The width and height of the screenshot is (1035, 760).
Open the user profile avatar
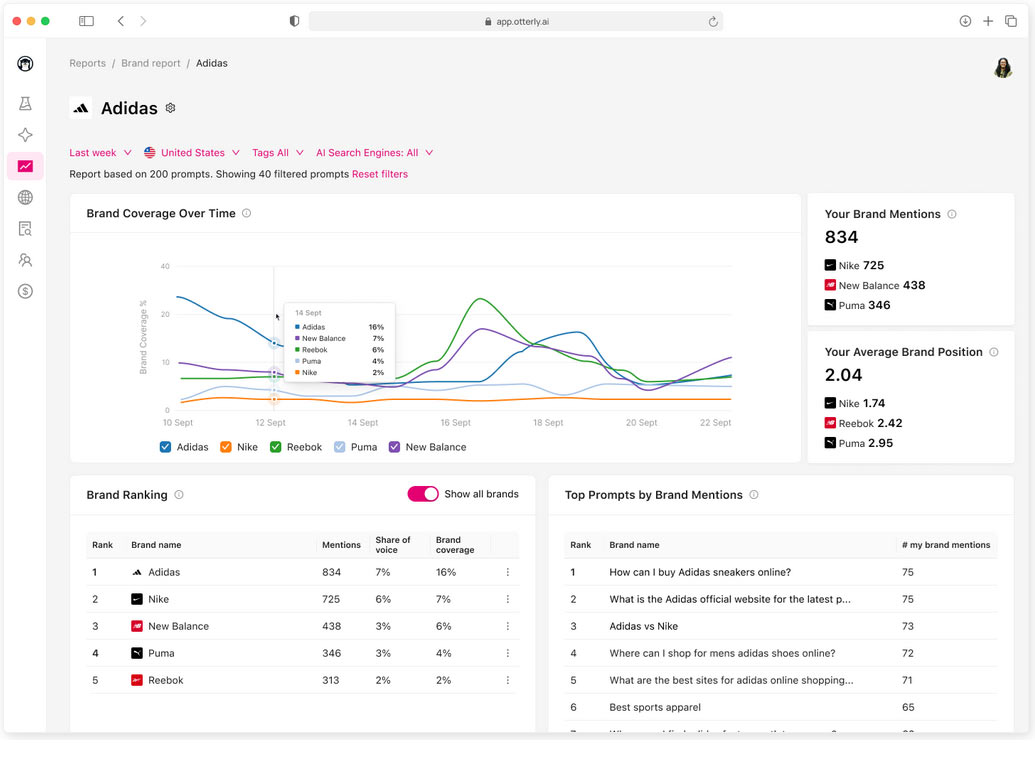coord(1002,68)
